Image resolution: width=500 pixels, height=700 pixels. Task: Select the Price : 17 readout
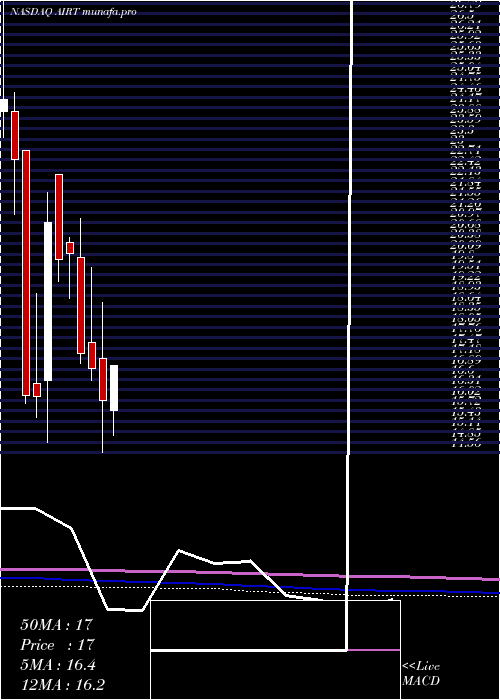point(57,645)
